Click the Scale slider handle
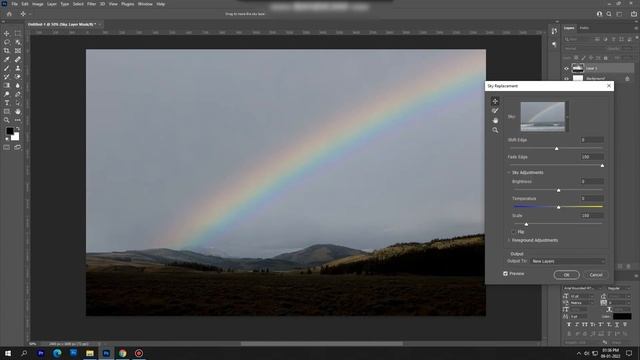640x360 pixels. (x=526, y=224)
